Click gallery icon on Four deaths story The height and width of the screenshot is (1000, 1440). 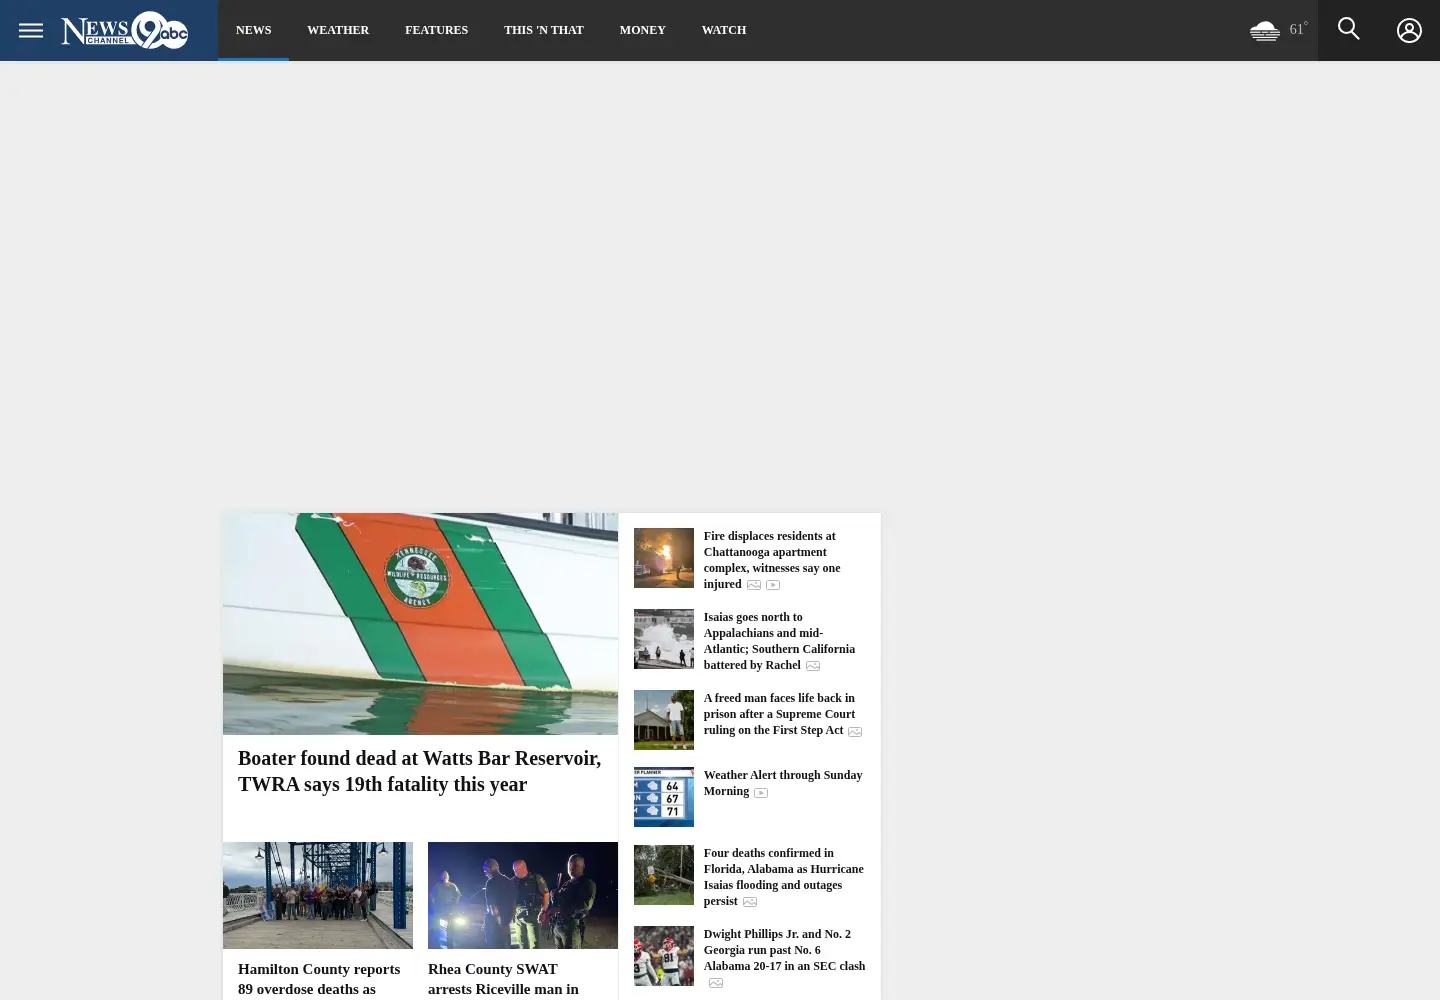pos(750,902)
